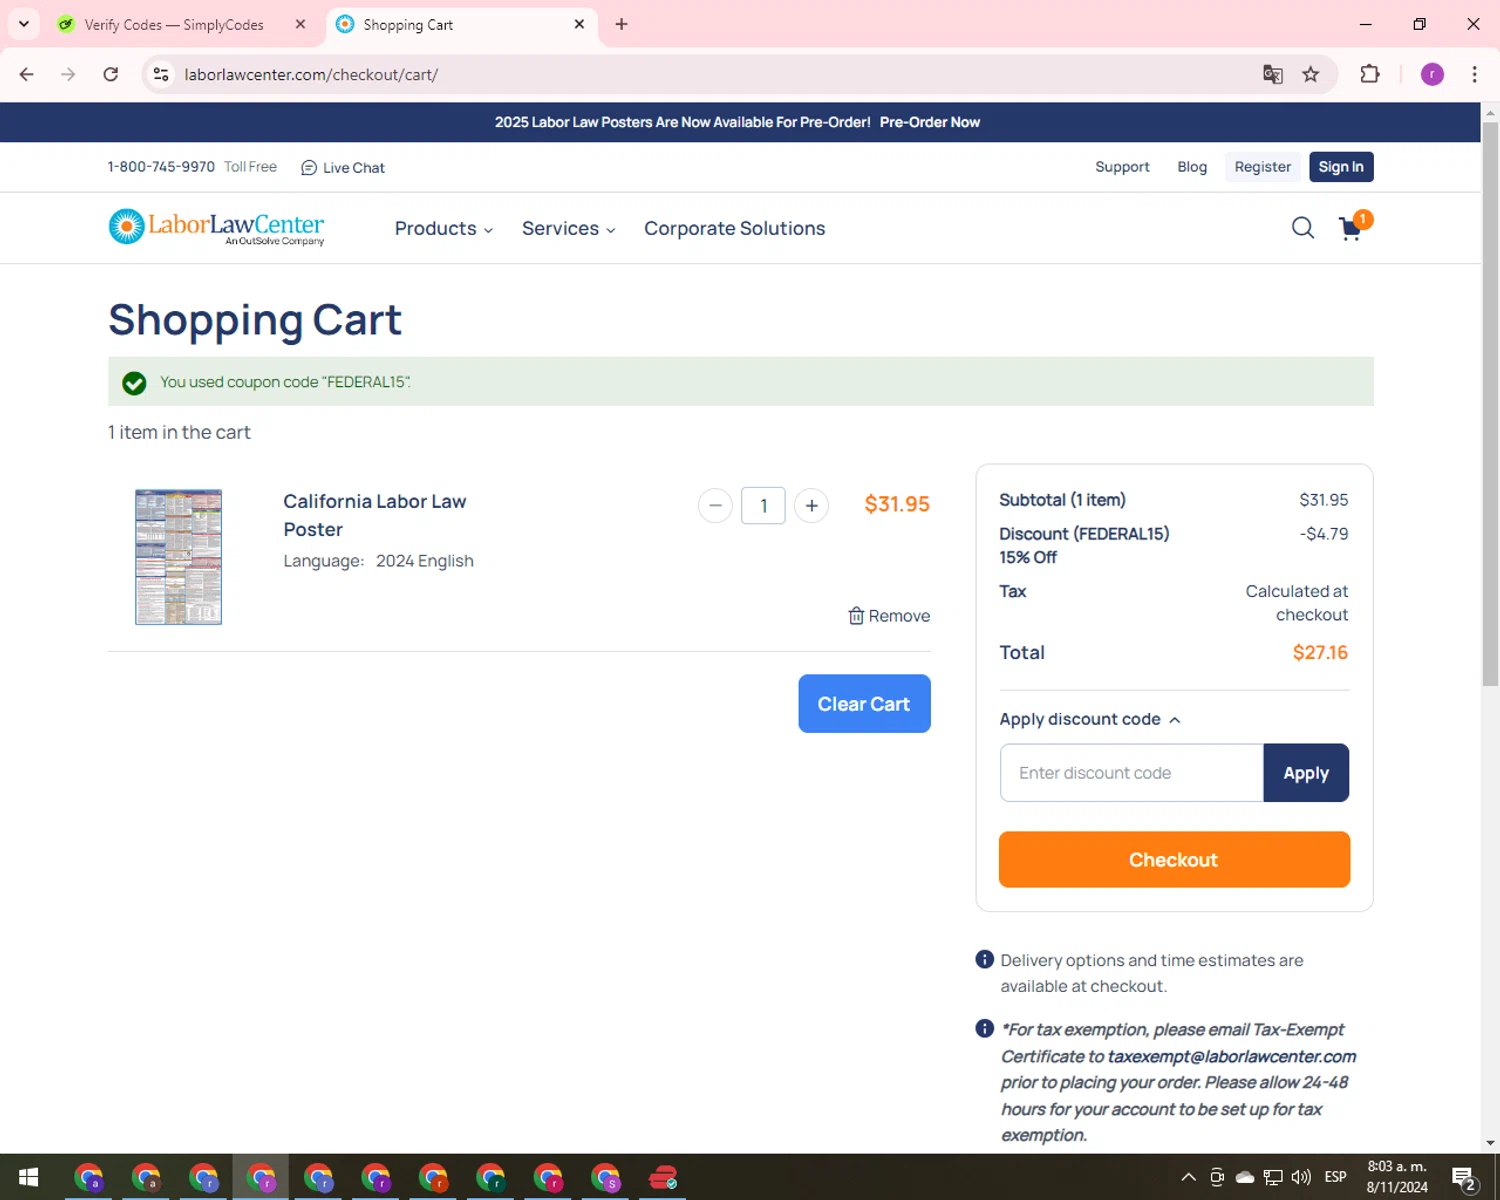1500x1200 pixels.
Task: Increase quantity with the plus button
Action: pyautogui.click(x=811, y=505)
